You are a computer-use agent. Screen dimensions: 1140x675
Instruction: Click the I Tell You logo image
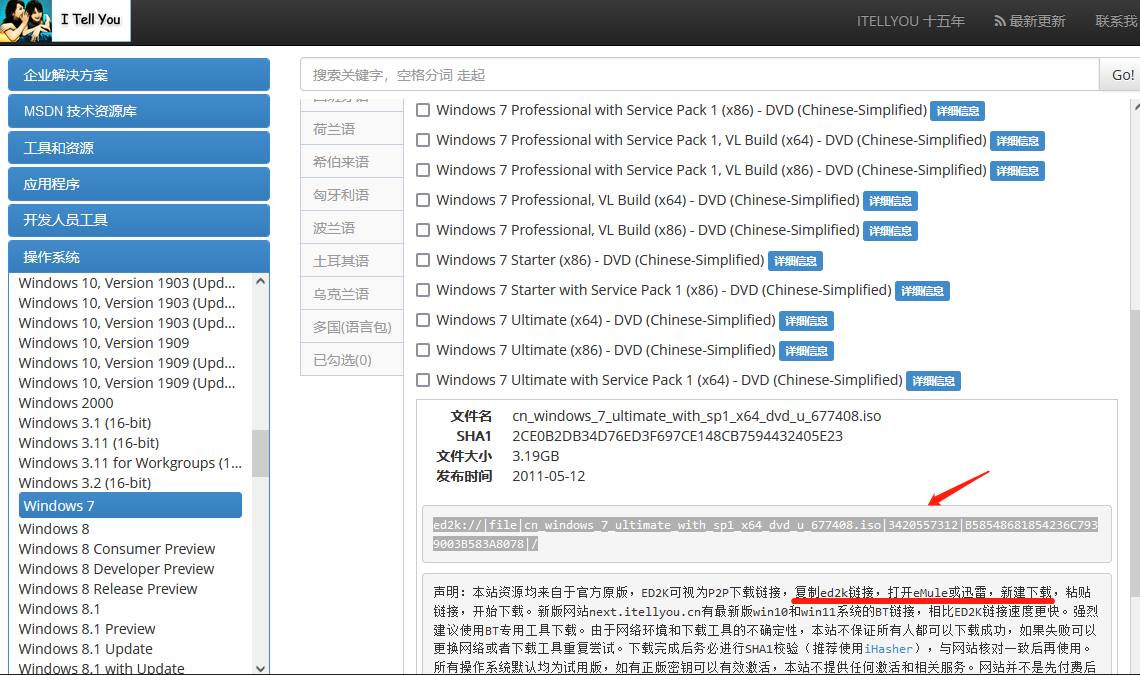coord(65,21)
